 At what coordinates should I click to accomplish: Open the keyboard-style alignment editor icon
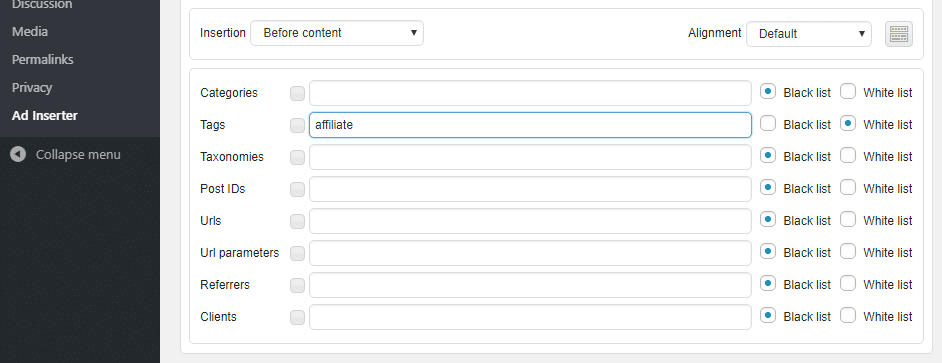(x=899, y=34)
